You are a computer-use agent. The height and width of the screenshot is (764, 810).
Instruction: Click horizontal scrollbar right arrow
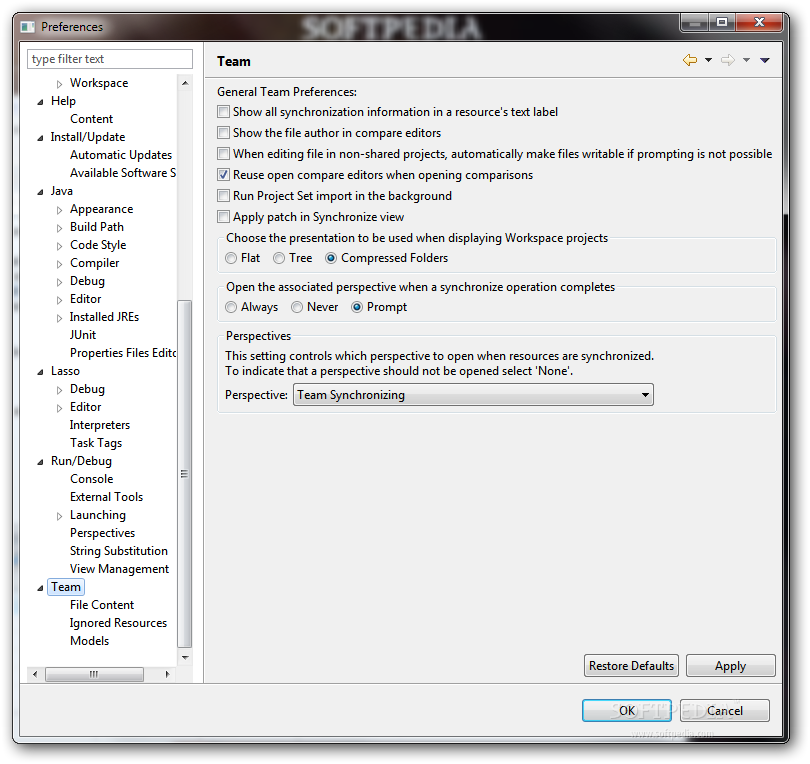tap(167, 674)
